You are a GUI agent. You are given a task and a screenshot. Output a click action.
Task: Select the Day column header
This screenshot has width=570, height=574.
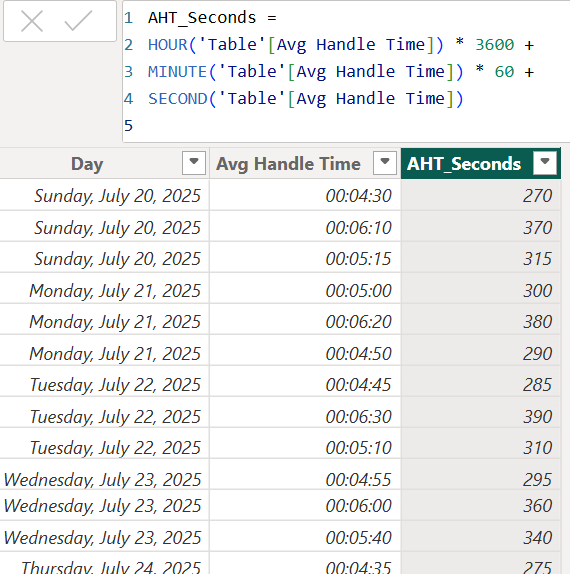click(x=87, y=164)
